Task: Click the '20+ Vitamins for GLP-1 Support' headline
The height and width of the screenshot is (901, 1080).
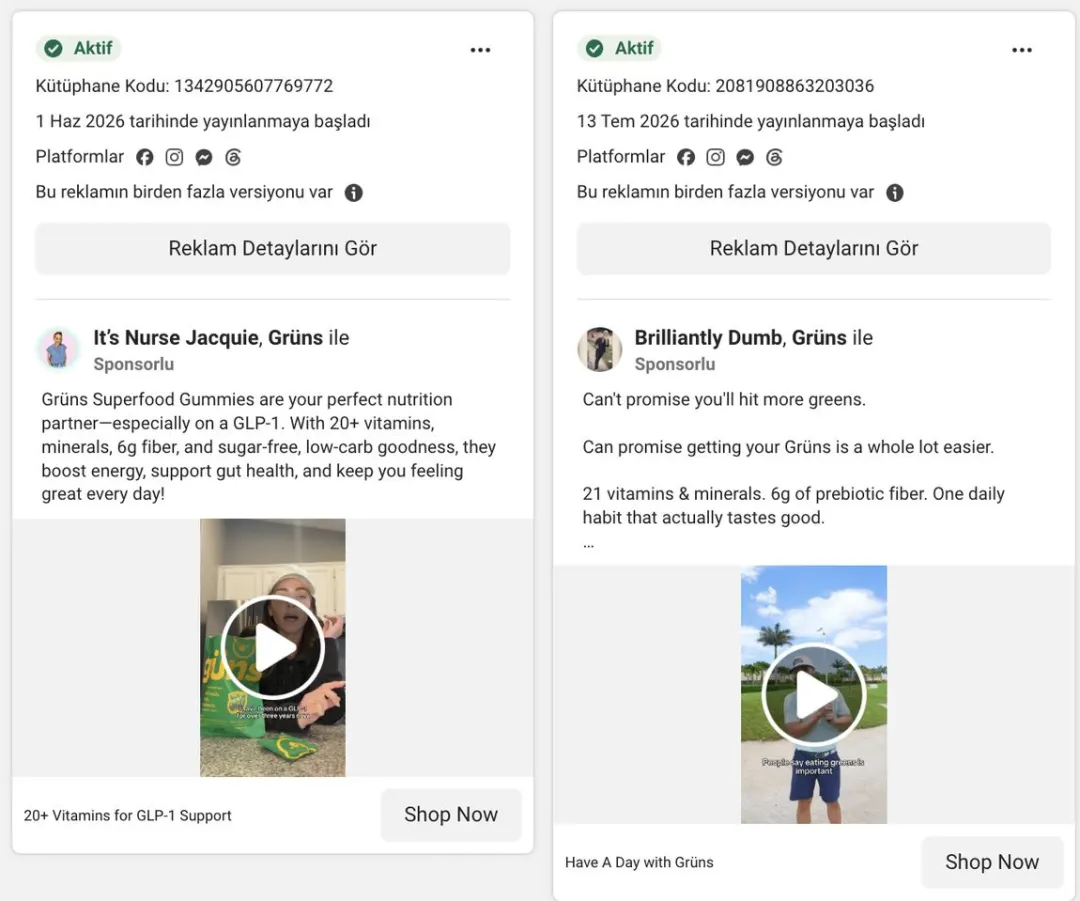Action: click(x=127, y=816)
